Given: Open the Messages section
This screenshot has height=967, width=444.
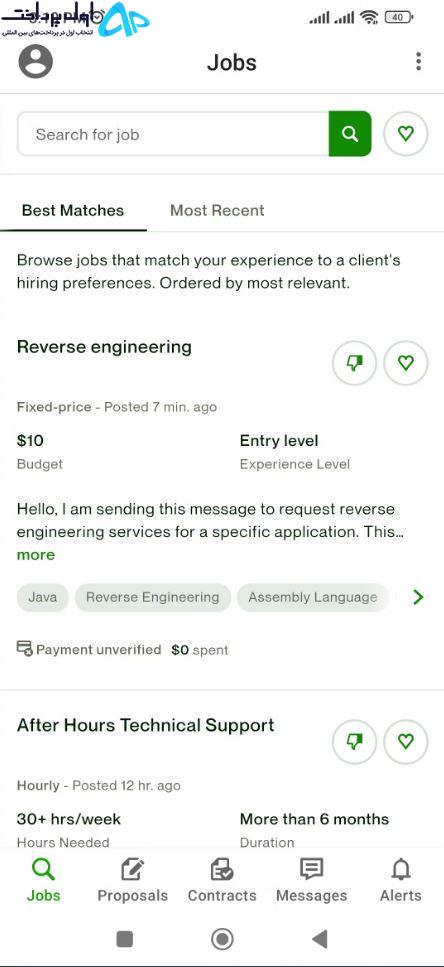Looking at the screenshot, I should (x=311, y=880).
